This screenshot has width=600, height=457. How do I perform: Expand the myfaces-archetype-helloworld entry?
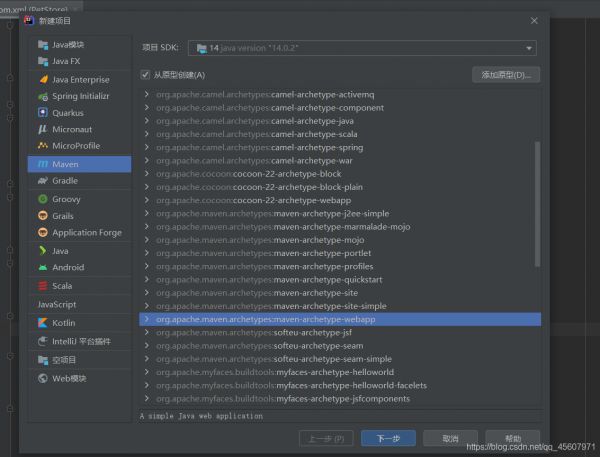pyautogui.click(x=147, y=372)
